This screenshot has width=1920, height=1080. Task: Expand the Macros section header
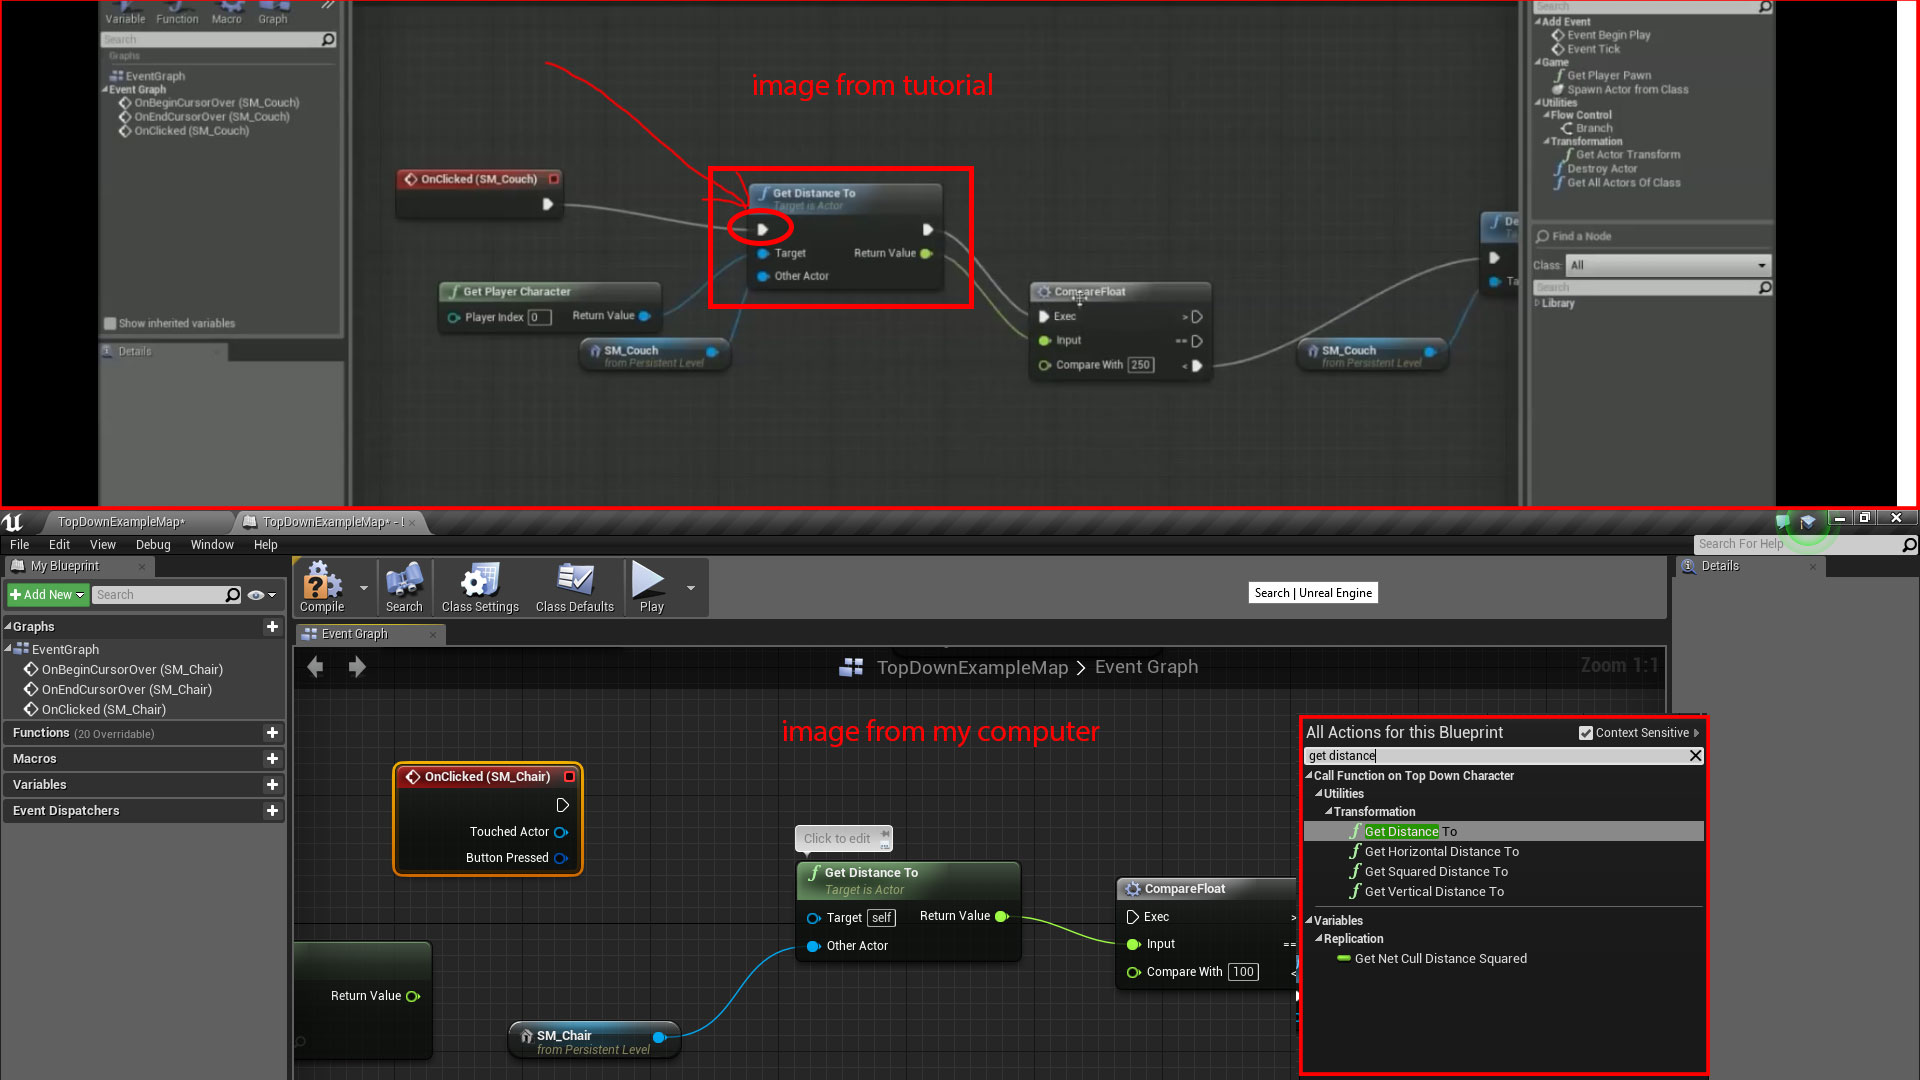(x=143, y=759)
